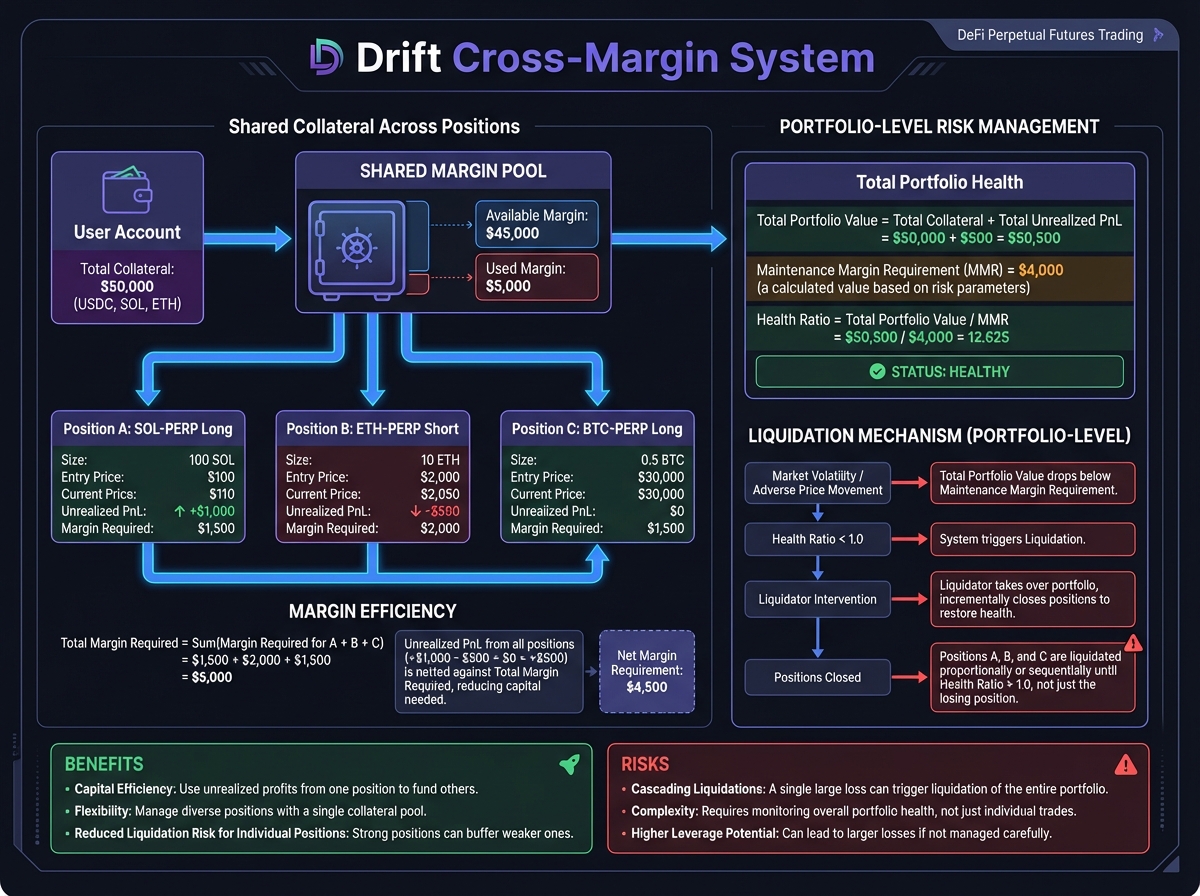1200x896 pixels.
Task: Click the warning triangle in Risks header
Action: pyautogui.click(x=1126, y=765)
